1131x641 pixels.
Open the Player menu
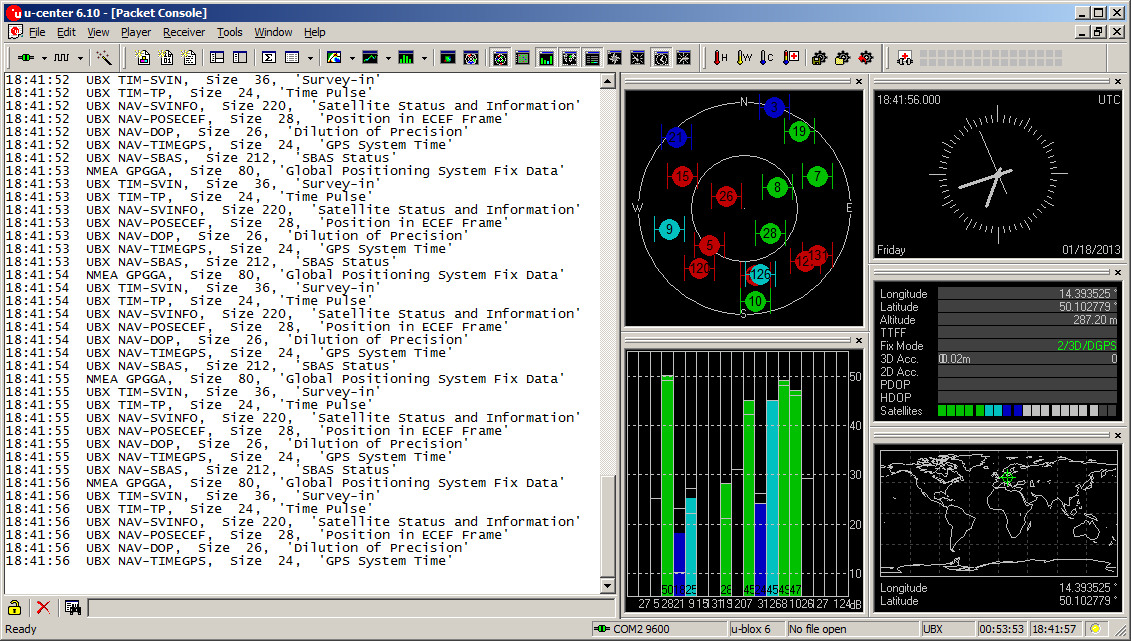click(x=136, y=32)
